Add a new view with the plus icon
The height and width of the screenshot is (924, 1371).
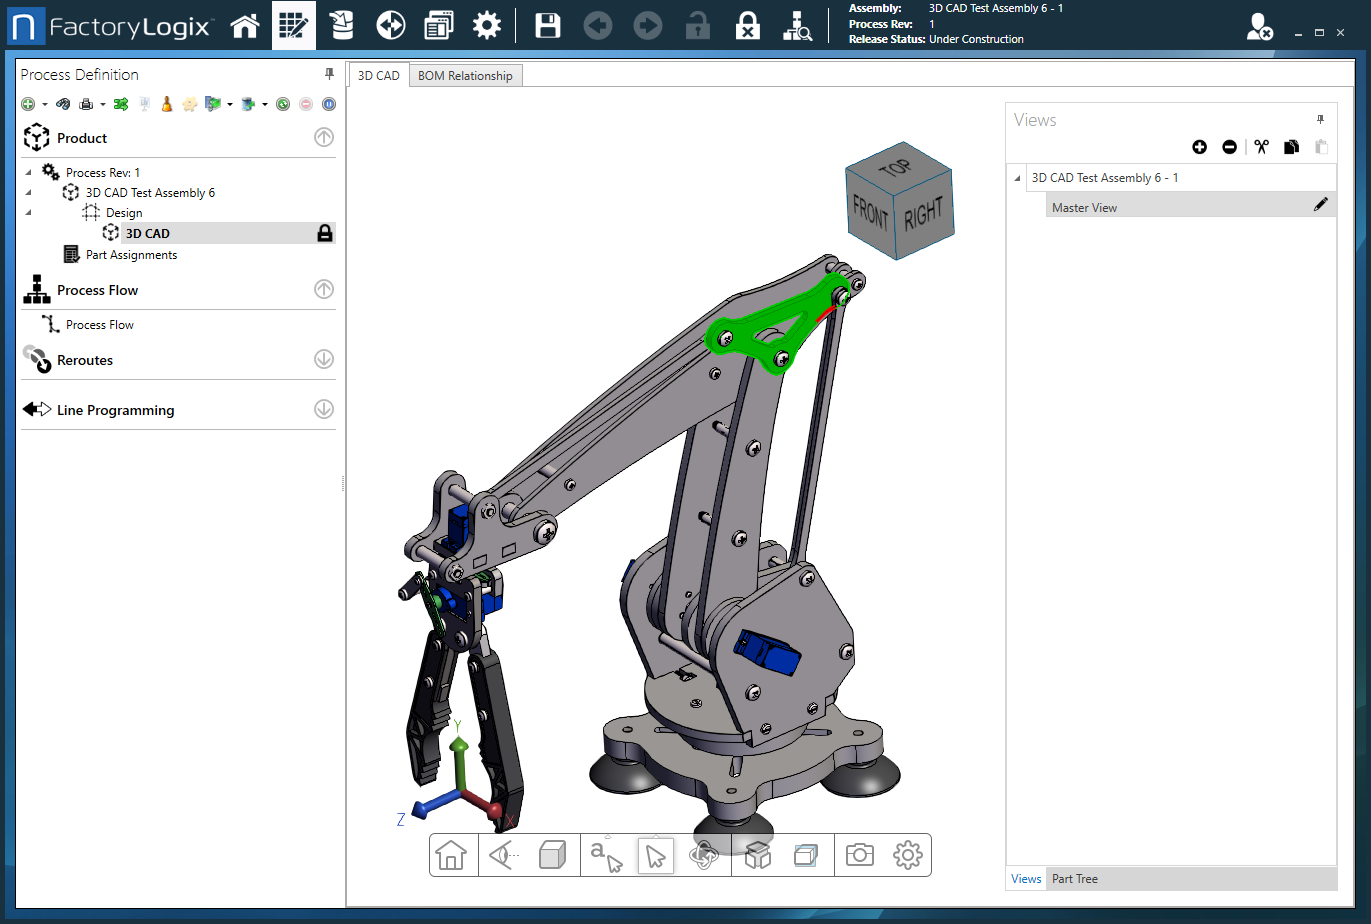1199,146
